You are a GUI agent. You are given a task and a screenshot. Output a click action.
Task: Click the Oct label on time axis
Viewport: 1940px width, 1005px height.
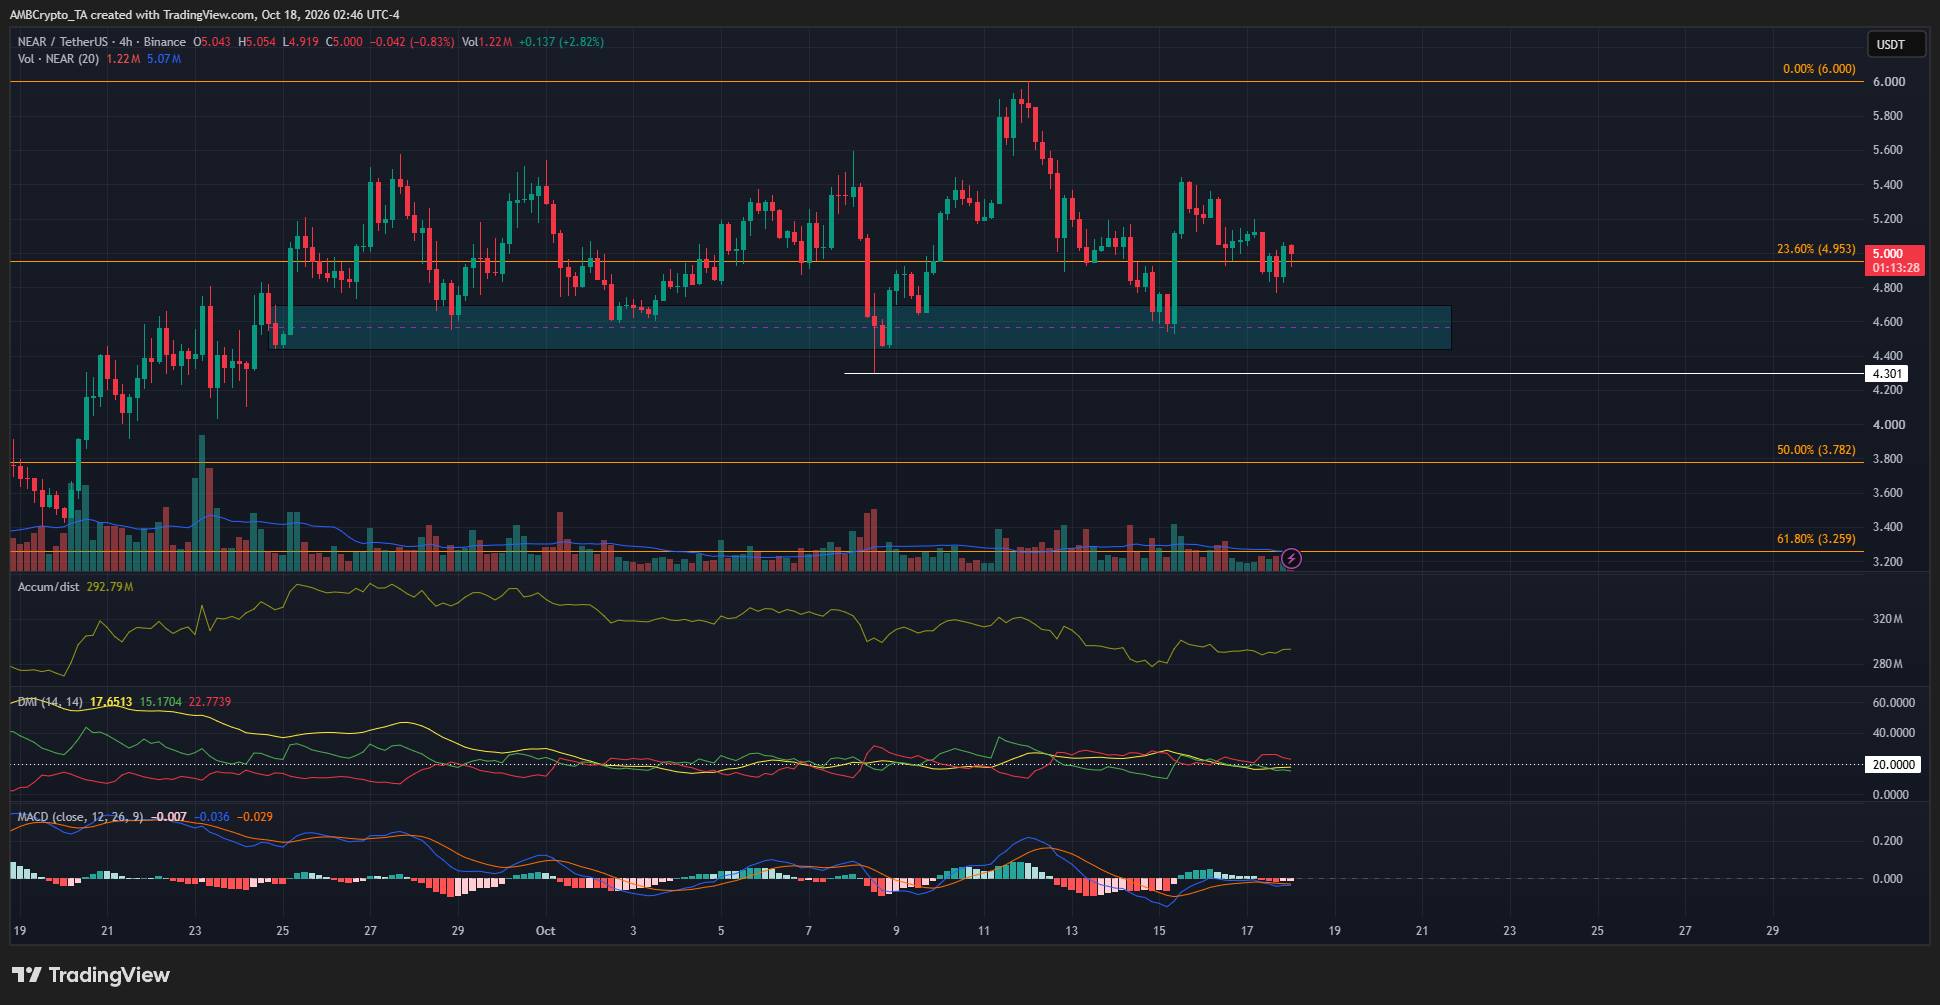[545, 931]
